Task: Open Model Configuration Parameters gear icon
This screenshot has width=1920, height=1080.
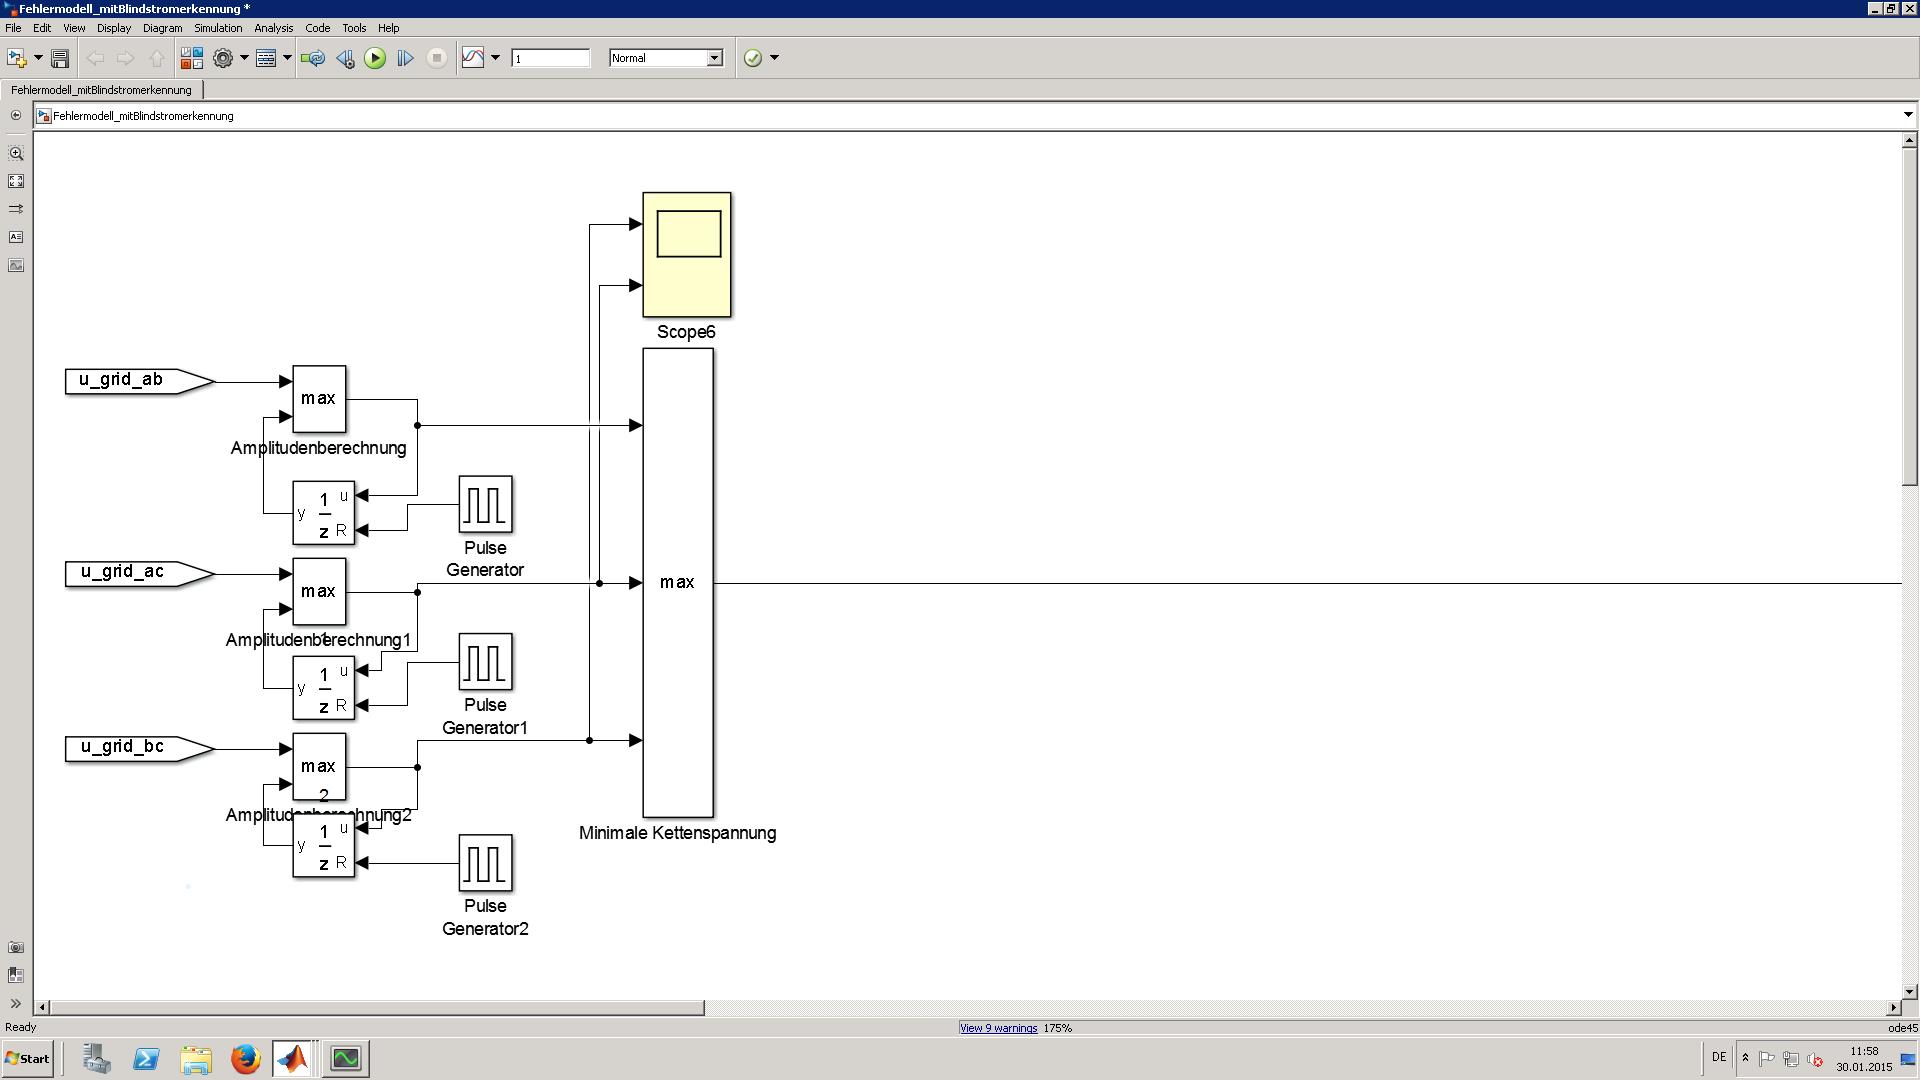Action: [223, 58]
